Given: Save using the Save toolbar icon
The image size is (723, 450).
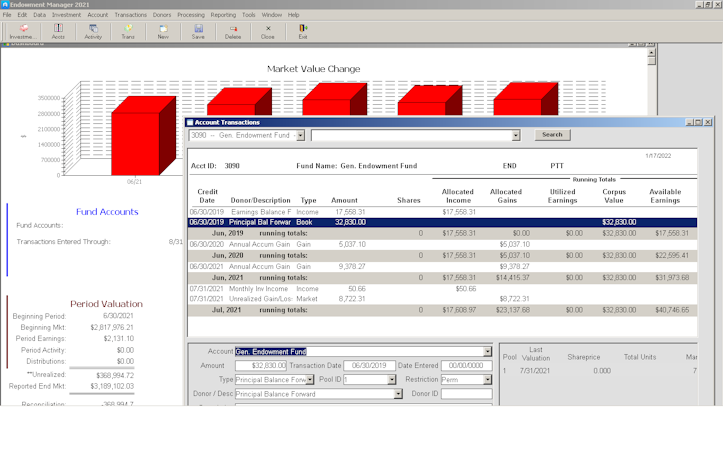Looking at the screenshot, I should tap(198, 31).
